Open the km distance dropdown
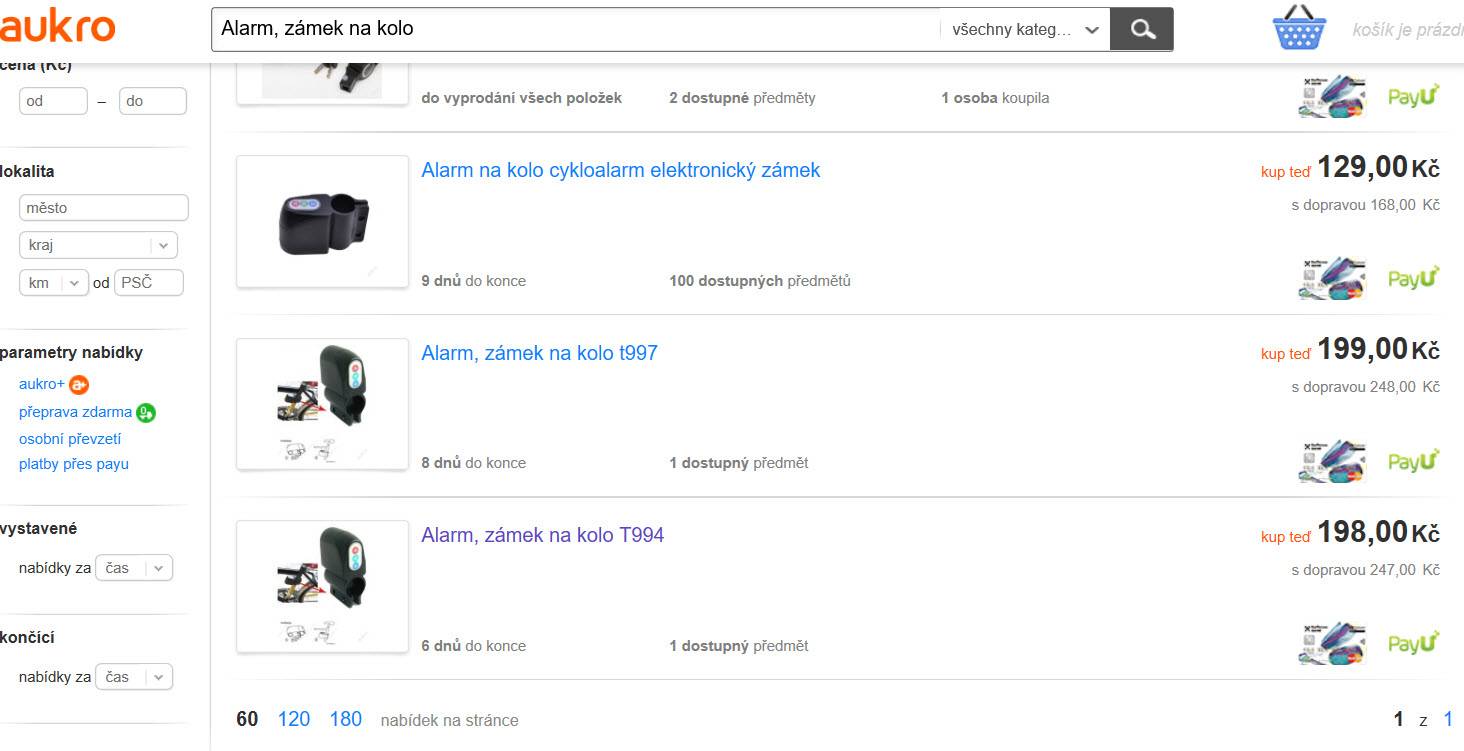Screen dimensions: 1464x751 [x=54, y=283]
